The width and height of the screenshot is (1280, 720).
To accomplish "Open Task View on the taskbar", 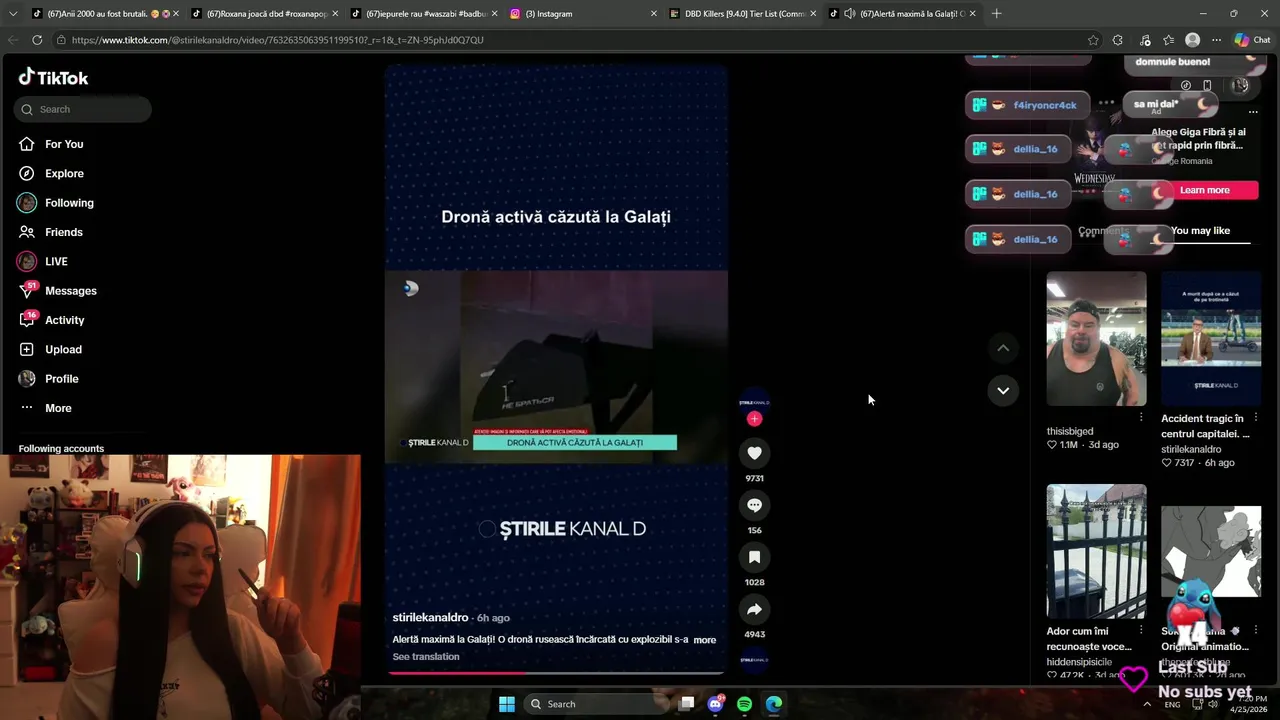I will (x=687, y=704).
